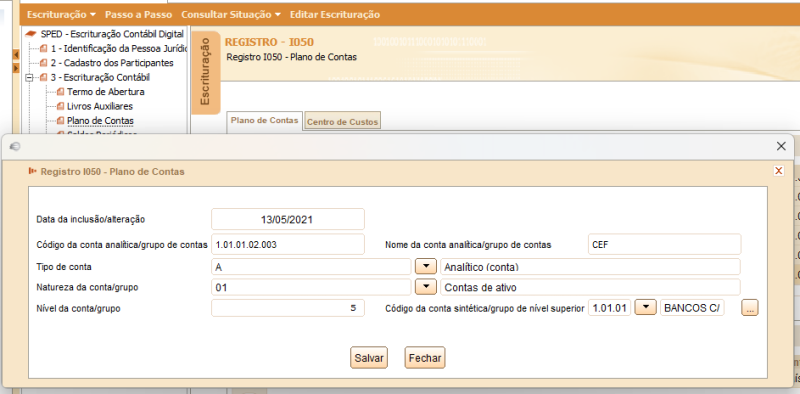Screen dimensions: 800x394
Task: Select SPED - Escrituração Contábil Digital root node
Action: (112, 34)
